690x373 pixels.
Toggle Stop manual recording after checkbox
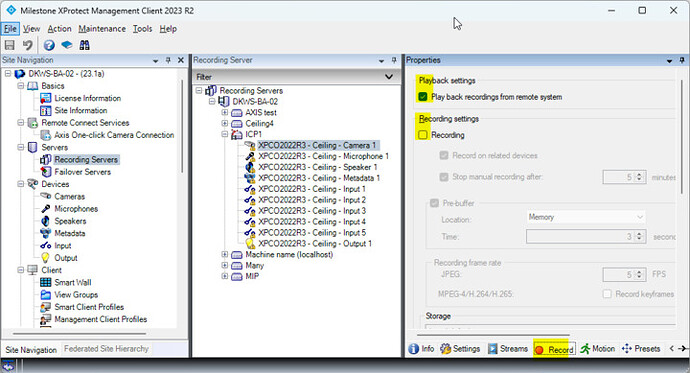(x=444, y=177)
